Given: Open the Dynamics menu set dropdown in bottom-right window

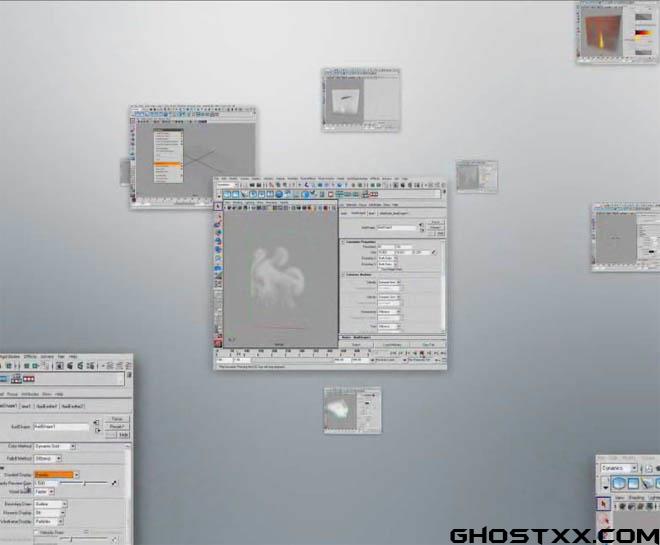Looking at the screenshot, I should point(618,468).
